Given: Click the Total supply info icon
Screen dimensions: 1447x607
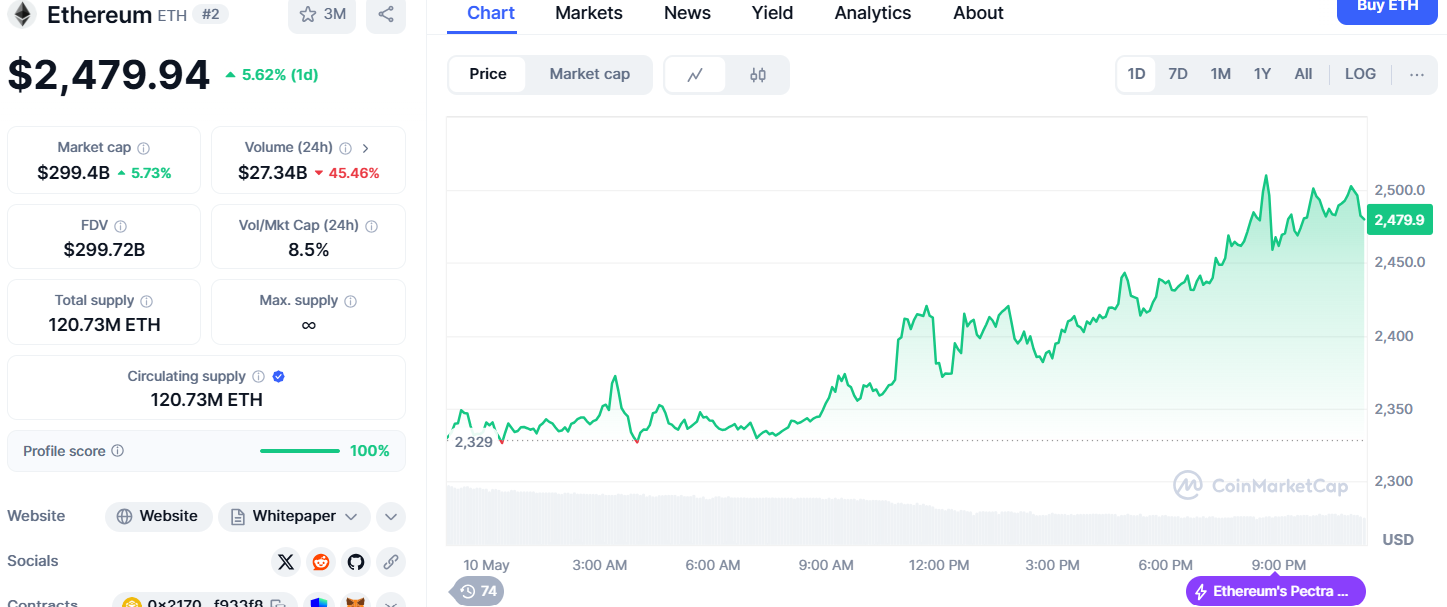Looking at the screenshot, I should (x=146, y=301).
